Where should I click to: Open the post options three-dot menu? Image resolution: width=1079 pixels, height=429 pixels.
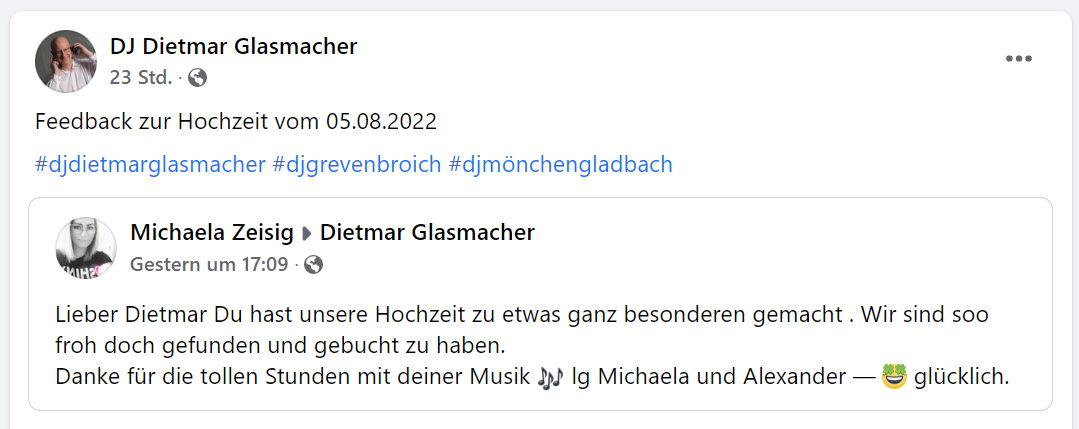click(1018, 59)
